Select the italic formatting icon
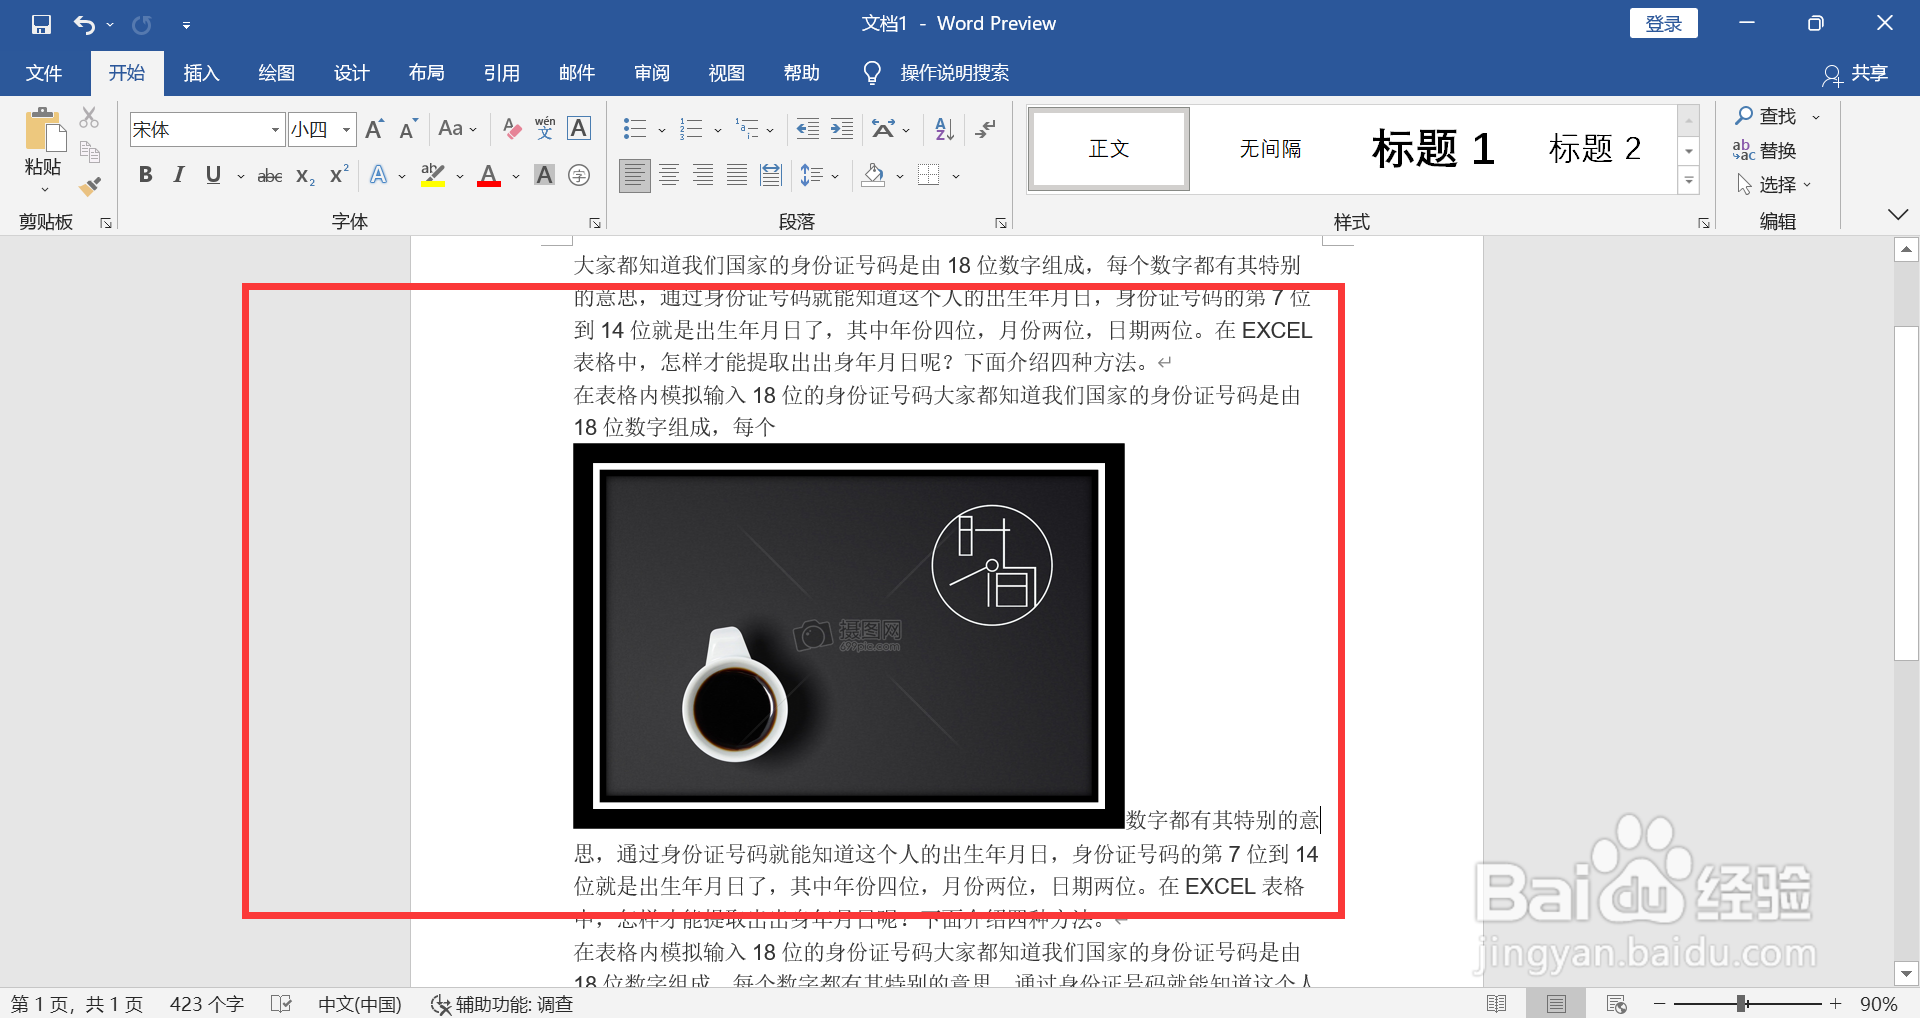 [x=179, y=175]
